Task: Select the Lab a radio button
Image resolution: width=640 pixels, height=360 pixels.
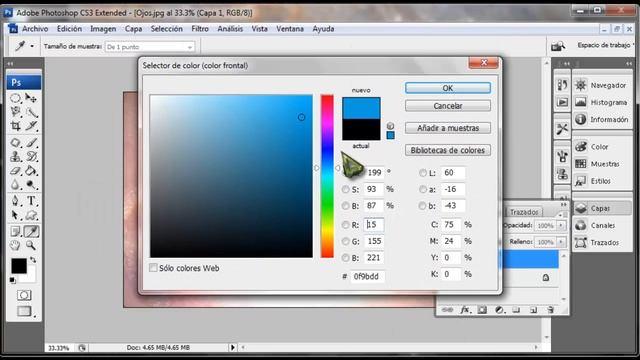Action: click(x=422, y=189)
